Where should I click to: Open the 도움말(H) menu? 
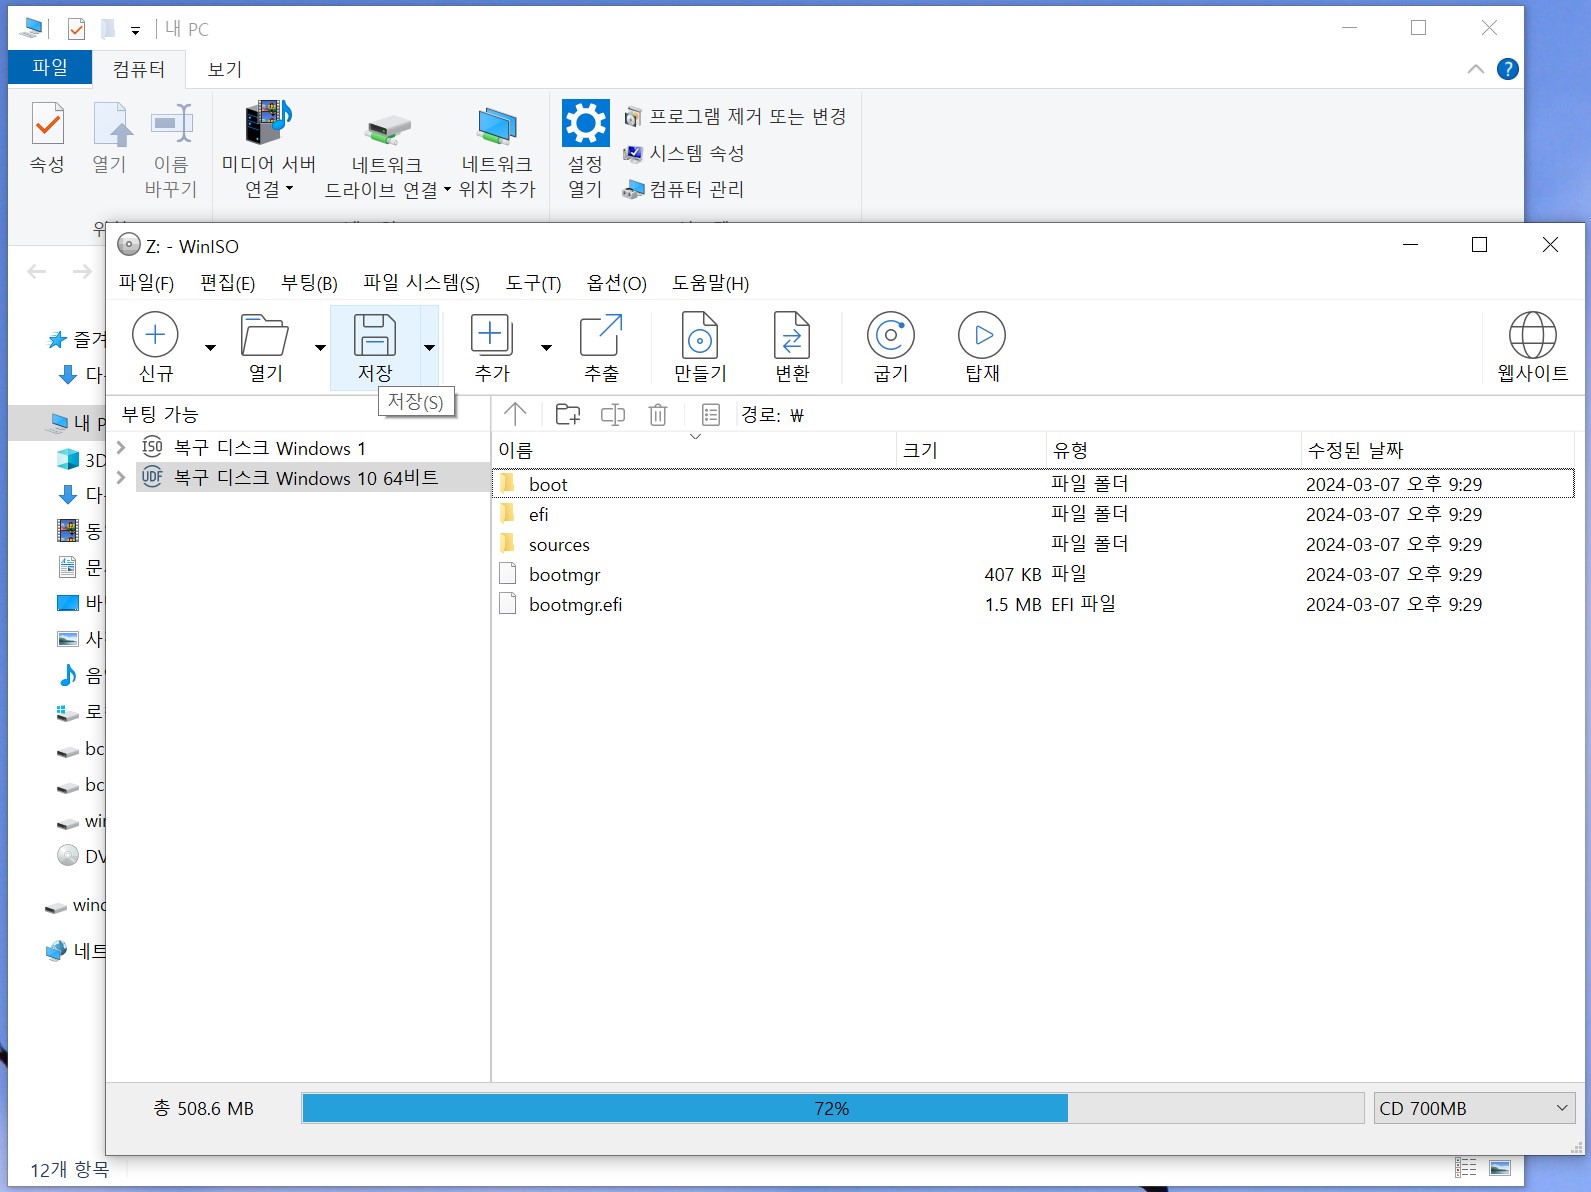(x=710, y=283)
